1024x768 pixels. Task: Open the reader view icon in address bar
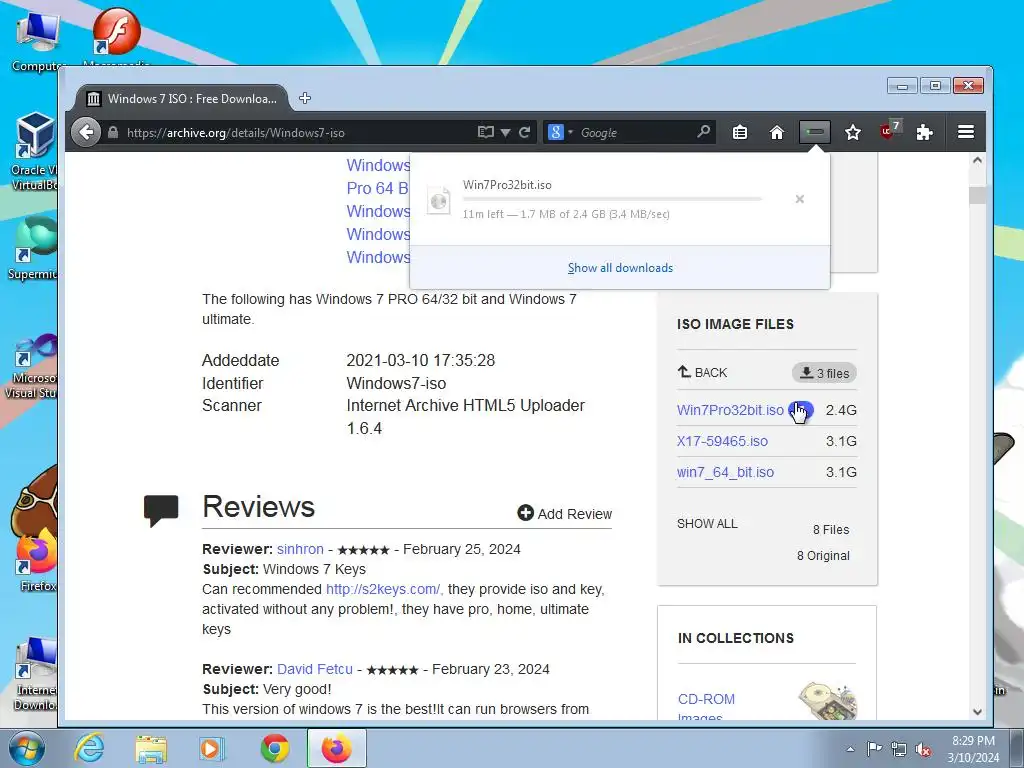pos(485,133)
